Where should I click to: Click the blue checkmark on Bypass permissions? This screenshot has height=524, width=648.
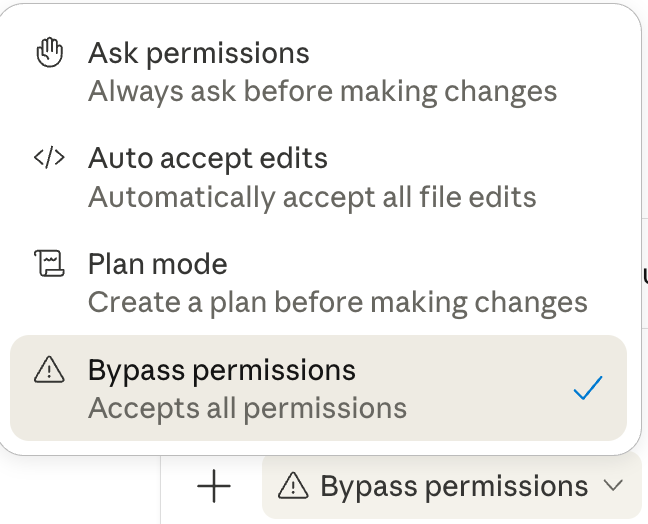pos(588,388)
